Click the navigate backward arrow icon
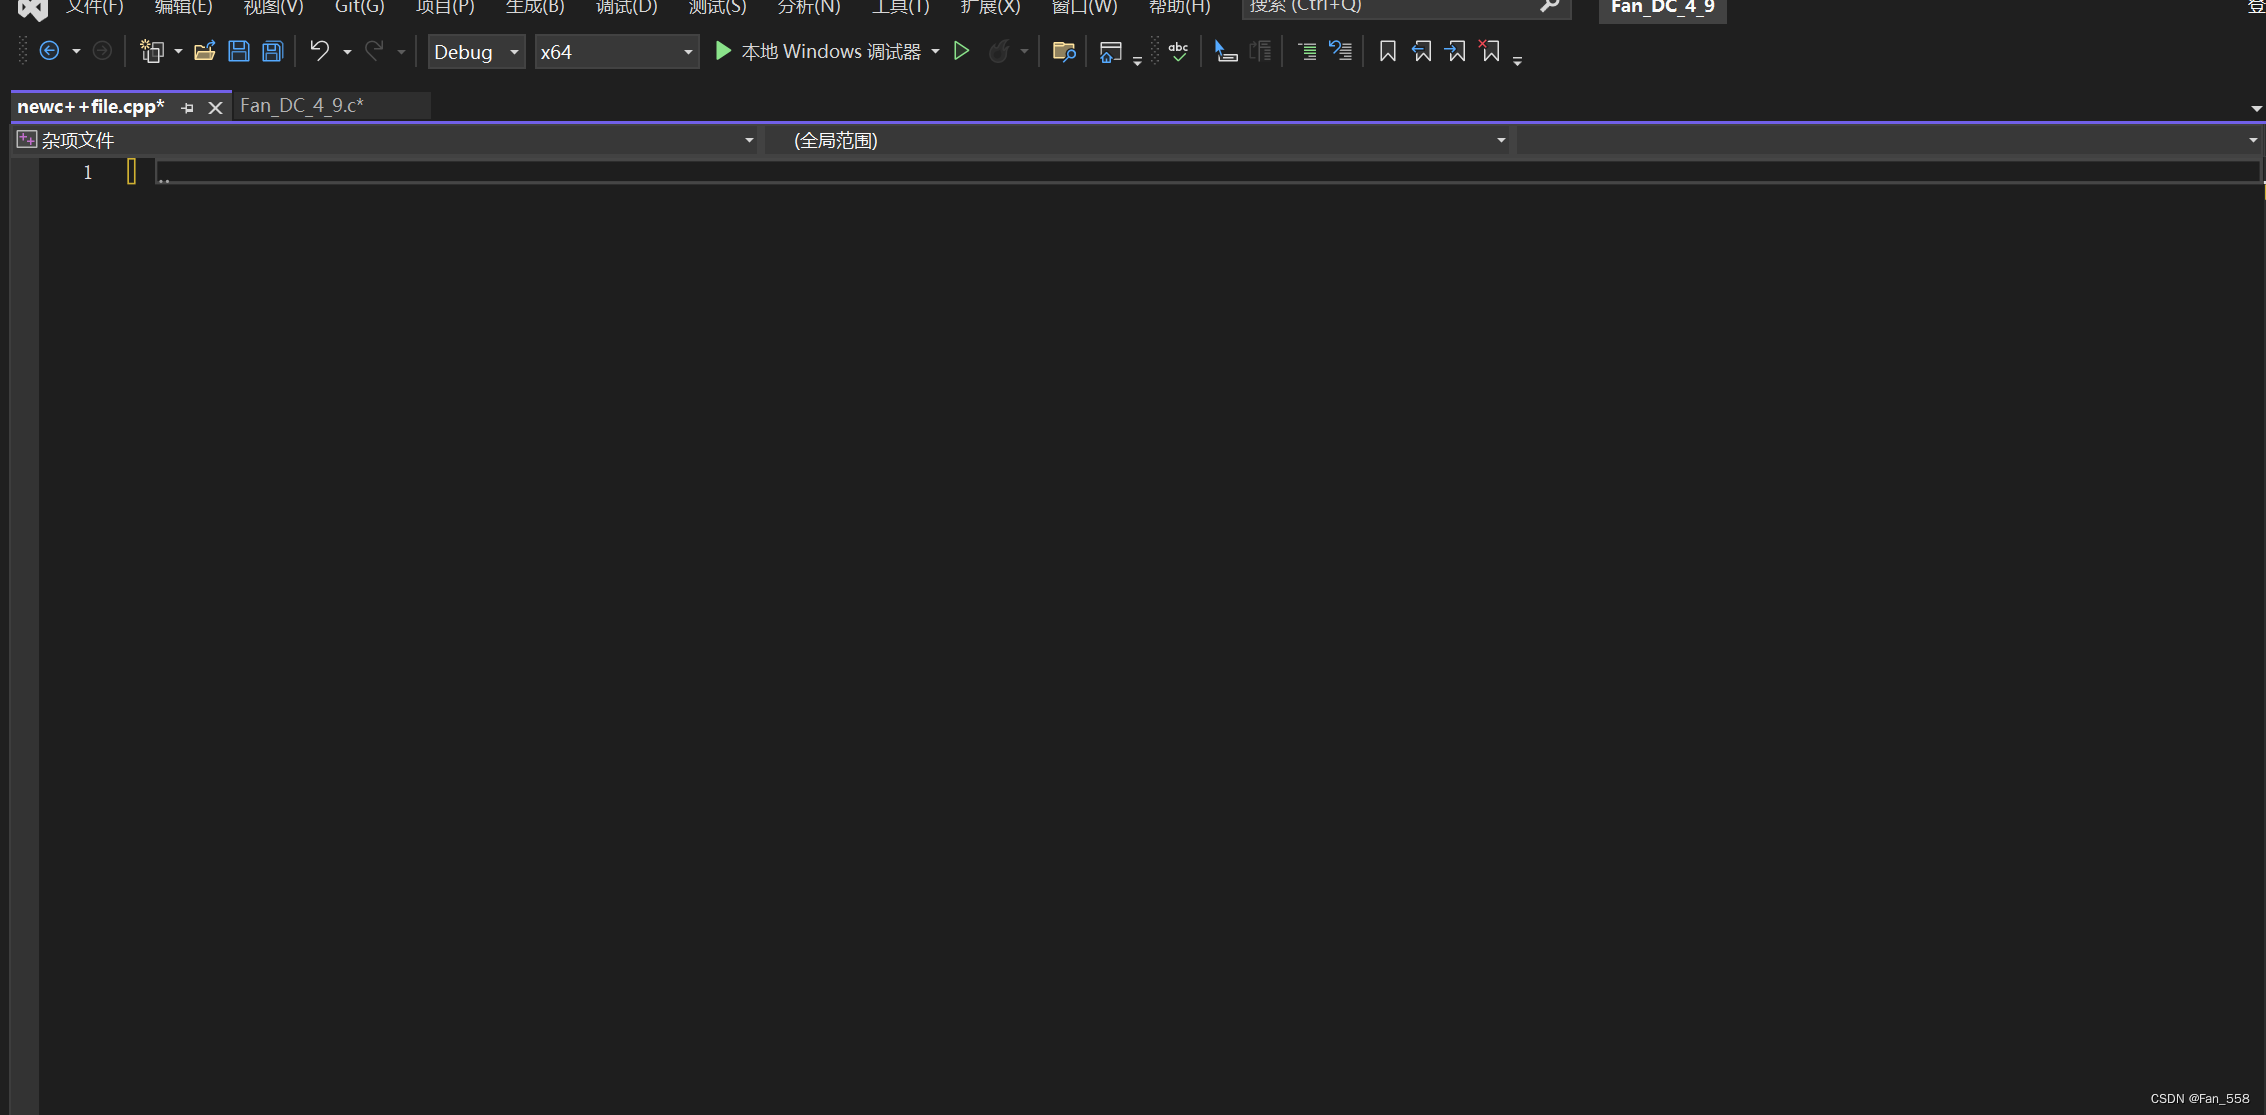The height and width of the screenshot is (1115, 2266). point(49,51)
